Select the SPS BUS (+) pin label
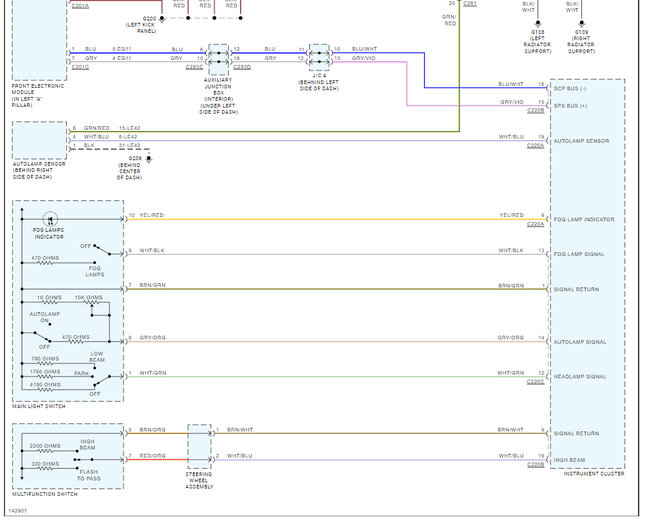 tap(570, 106)
